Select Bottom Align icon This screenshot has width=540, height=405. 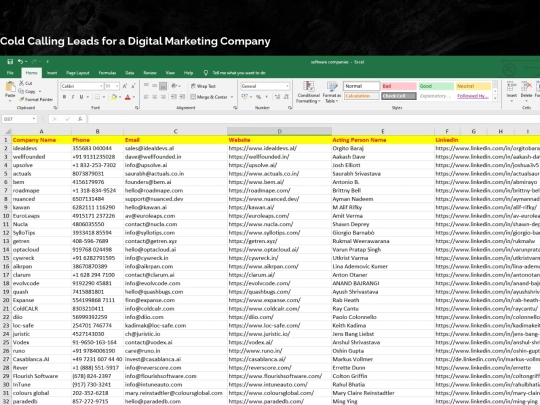point(163,86)
